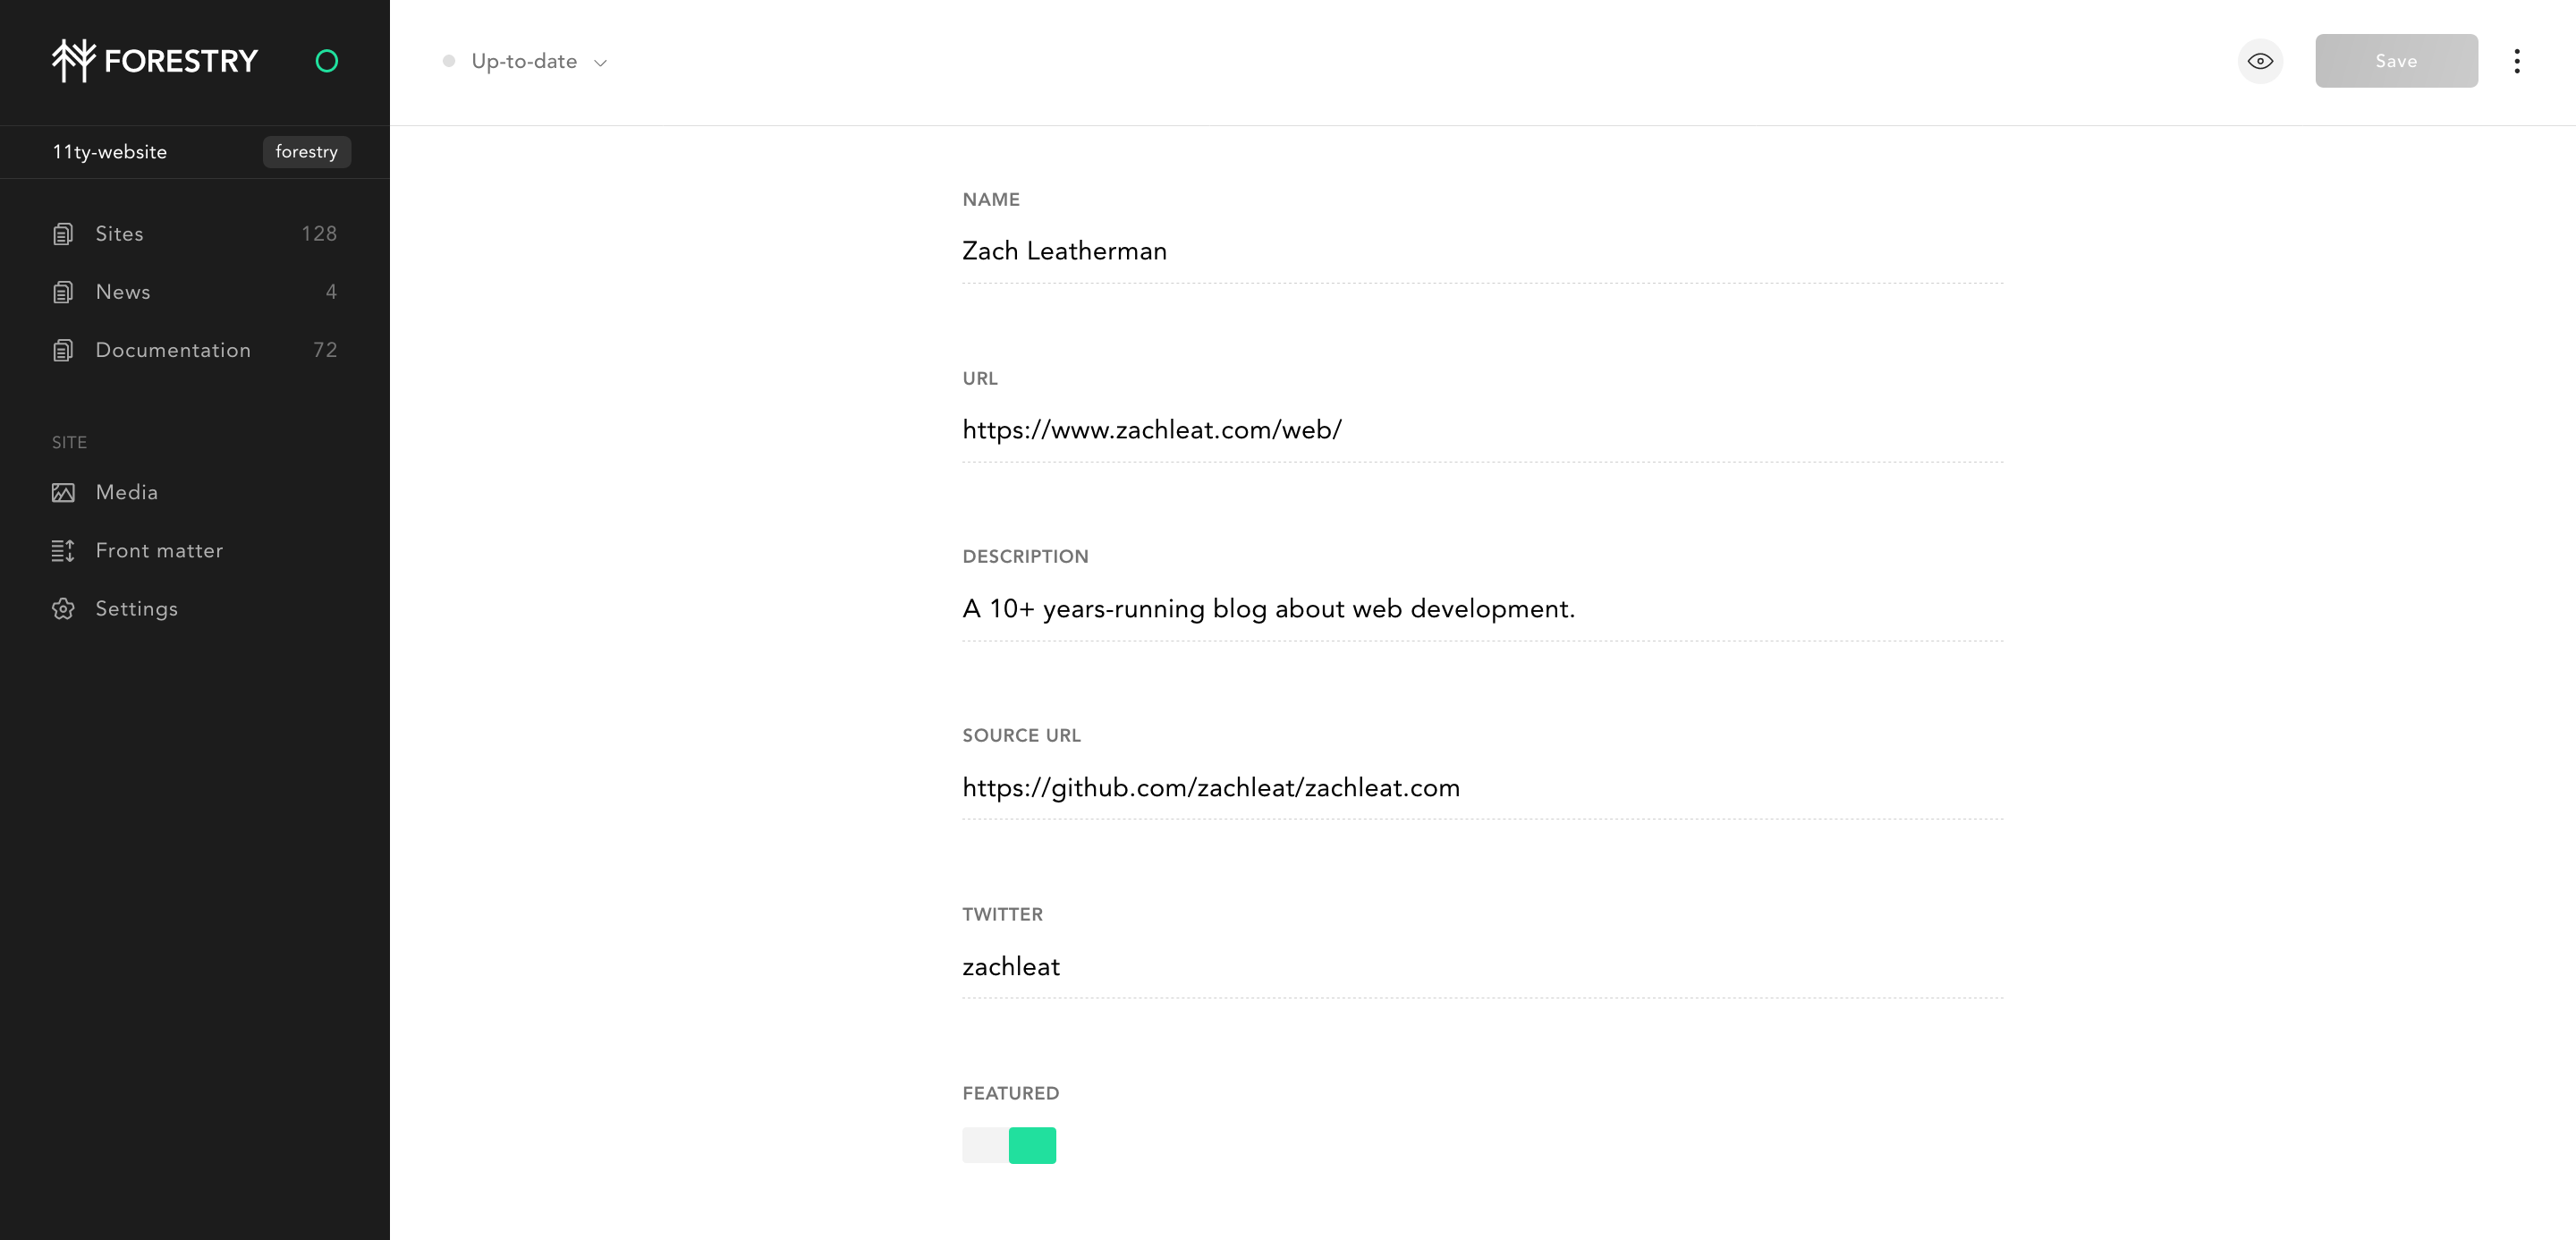Open the Documentation documents icon
2576x1240 pixels.
pyautogui.click(x=63, y=350)
